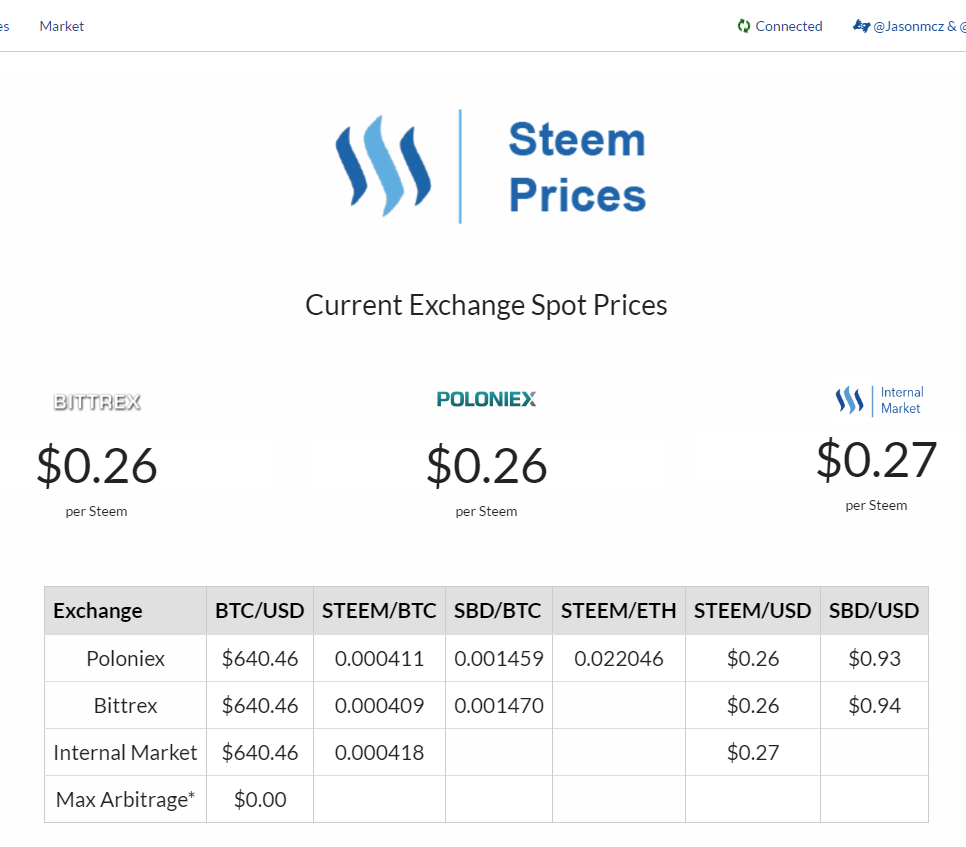Select the Max Arbitrage* row label
Viewport: 966px width, 847px height.
pyautogui.click(x=126, y=799)
